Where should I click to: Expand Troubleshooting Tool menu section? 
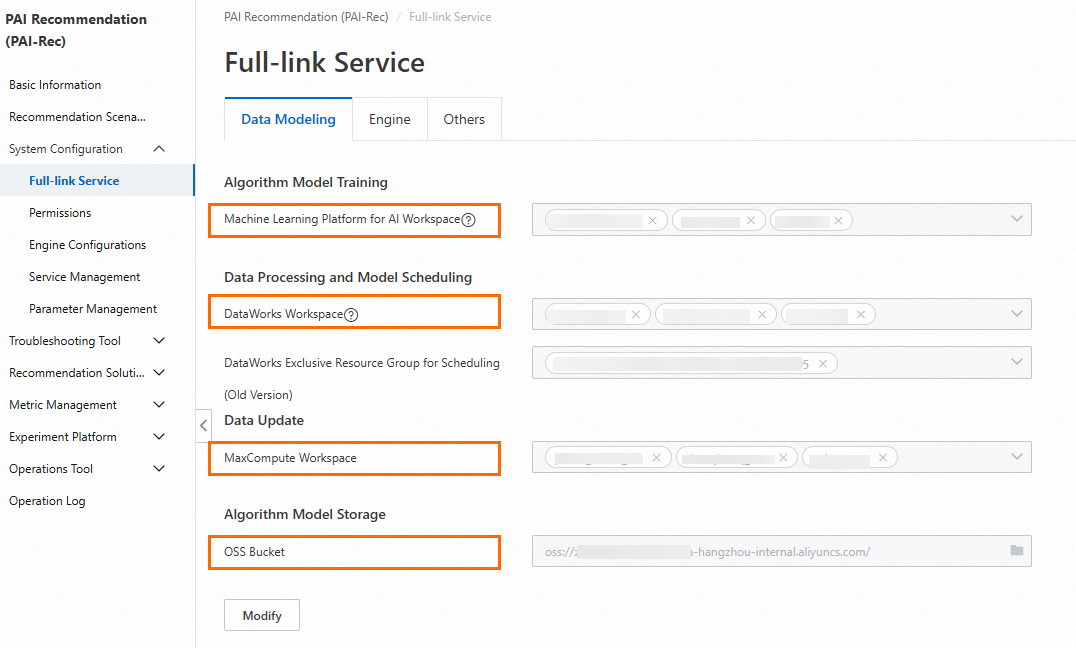[159, 341]
